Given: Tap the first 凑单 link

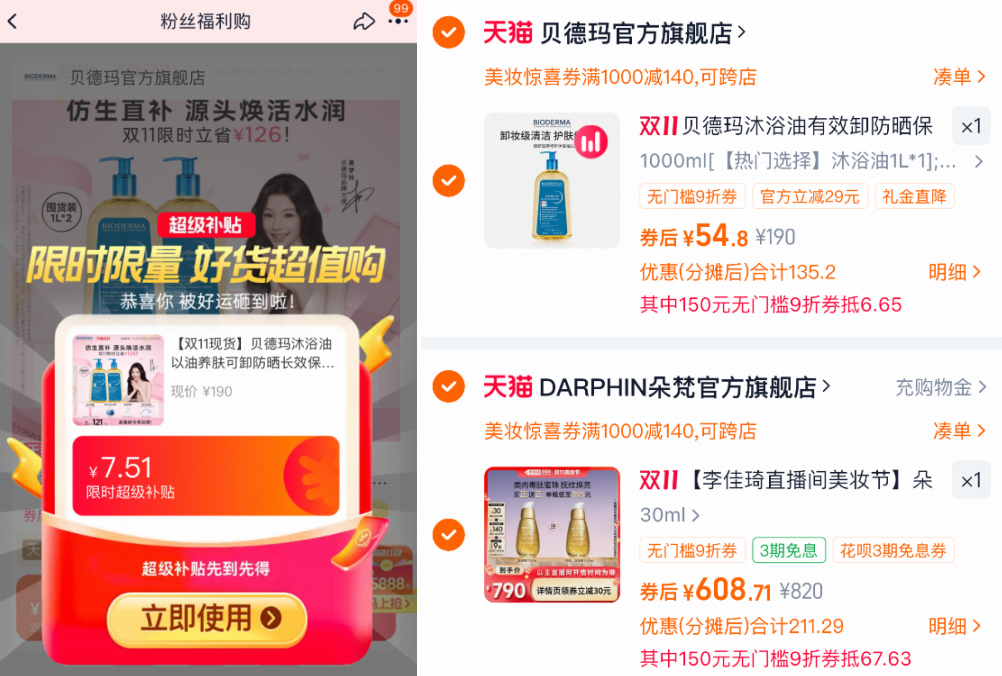Looking at the screenshot, I should click(x=959, y=77).
